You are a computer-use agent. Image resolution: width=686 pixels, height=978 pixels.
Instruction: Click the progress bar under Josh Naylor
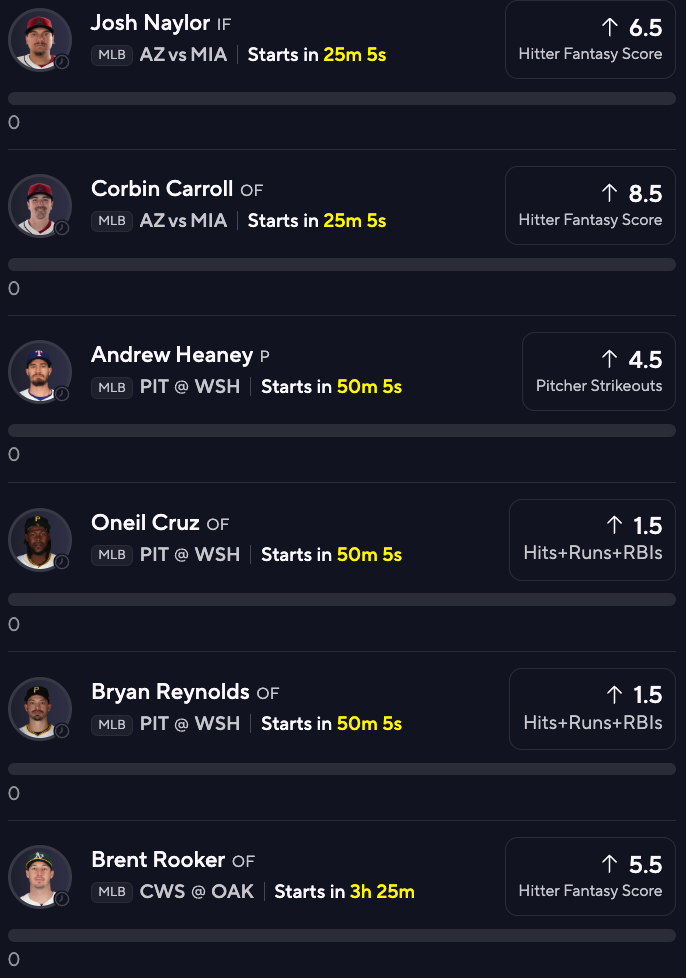(x=342, y=99)
